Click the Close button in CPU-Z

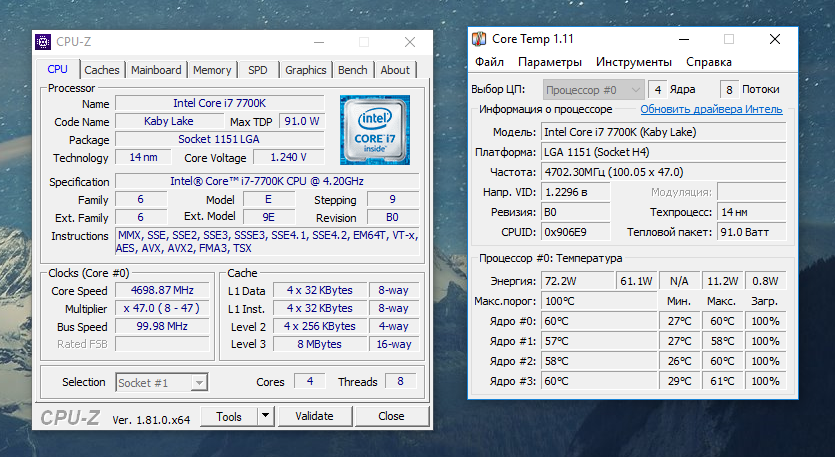coord(391,416)
